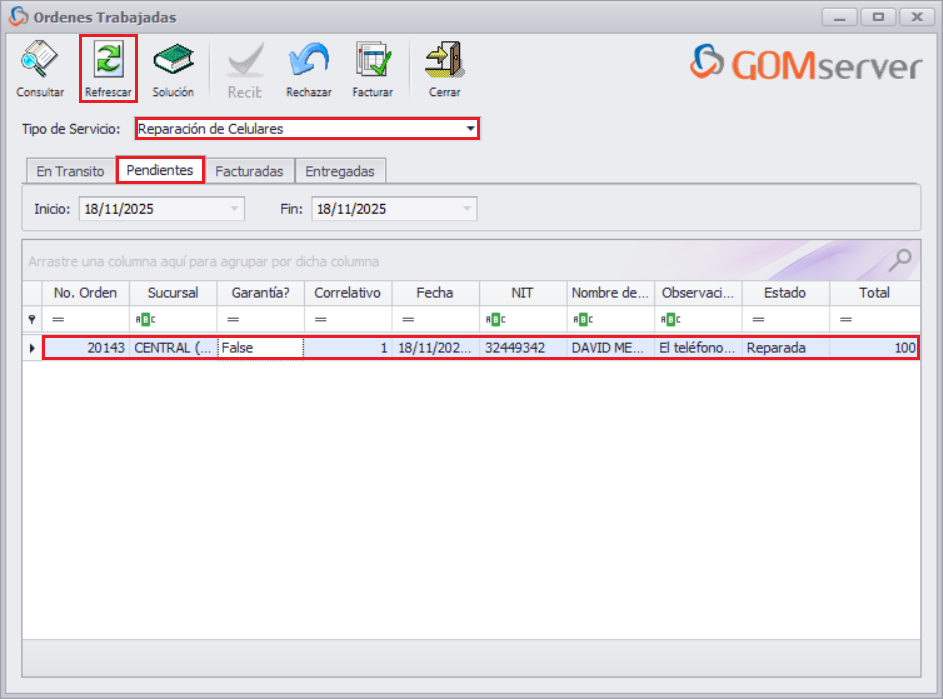This screenshot has width=943, height=699.
Task: Sort by the No. Orden column header
Action: [x=85, y=293]
